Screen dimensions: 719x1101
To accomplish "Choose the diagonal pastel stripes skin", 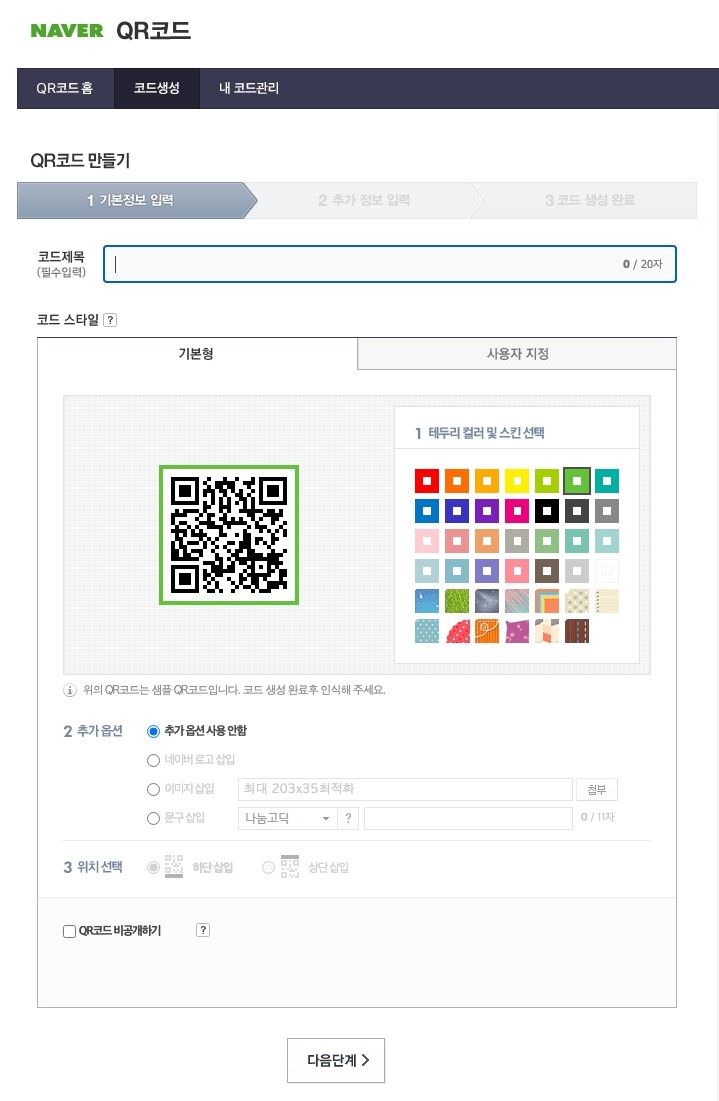I will point(517,601).
